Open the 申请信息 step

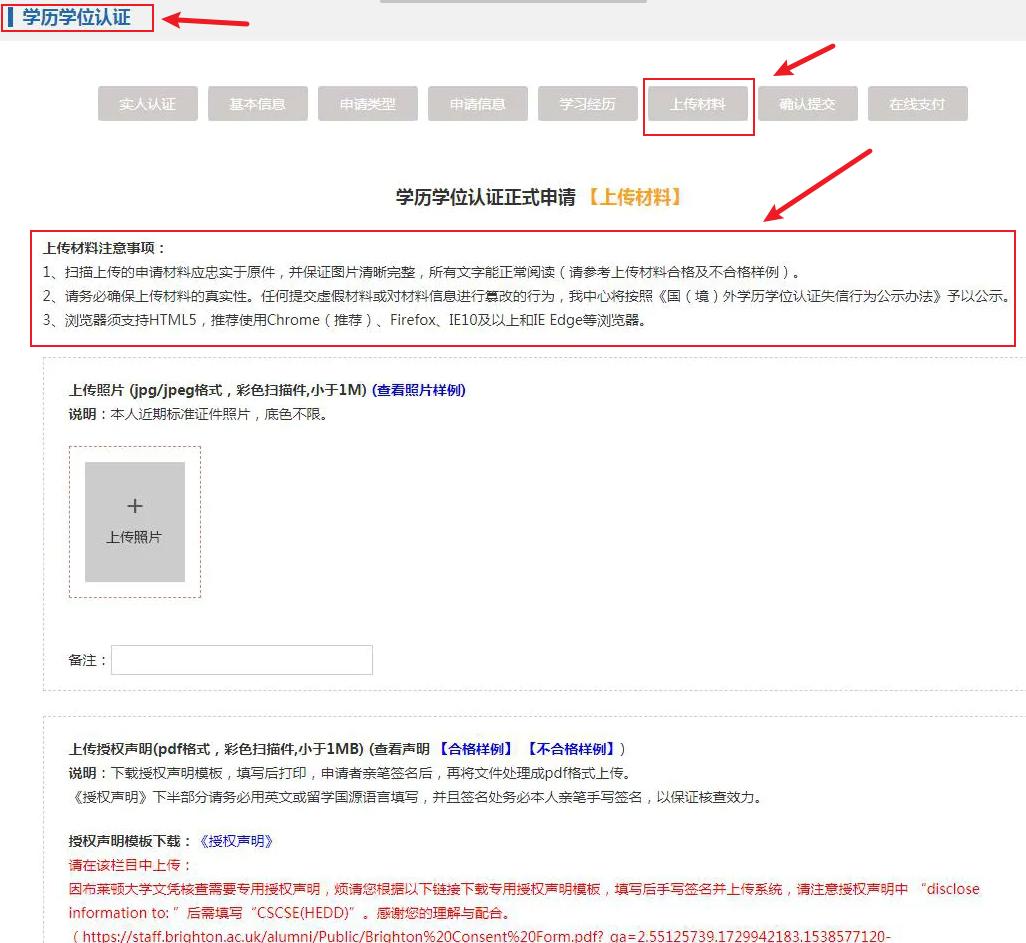coord(477,103)
